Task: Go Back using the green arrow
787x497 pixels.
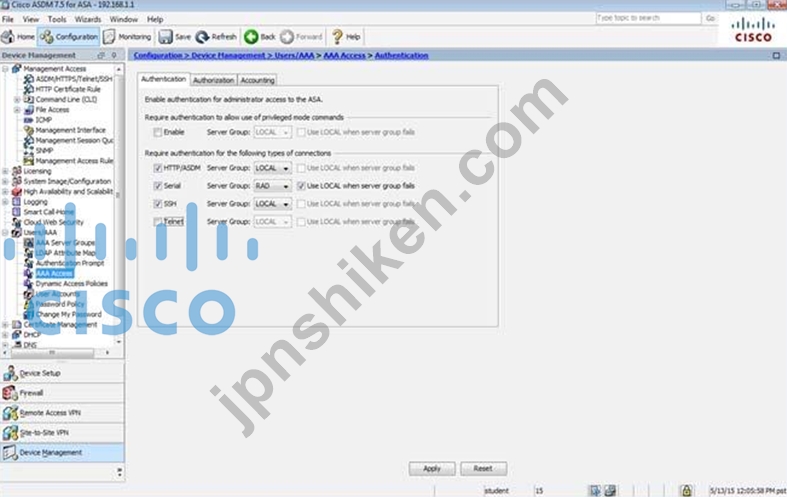Action: [x=259, y=37]
